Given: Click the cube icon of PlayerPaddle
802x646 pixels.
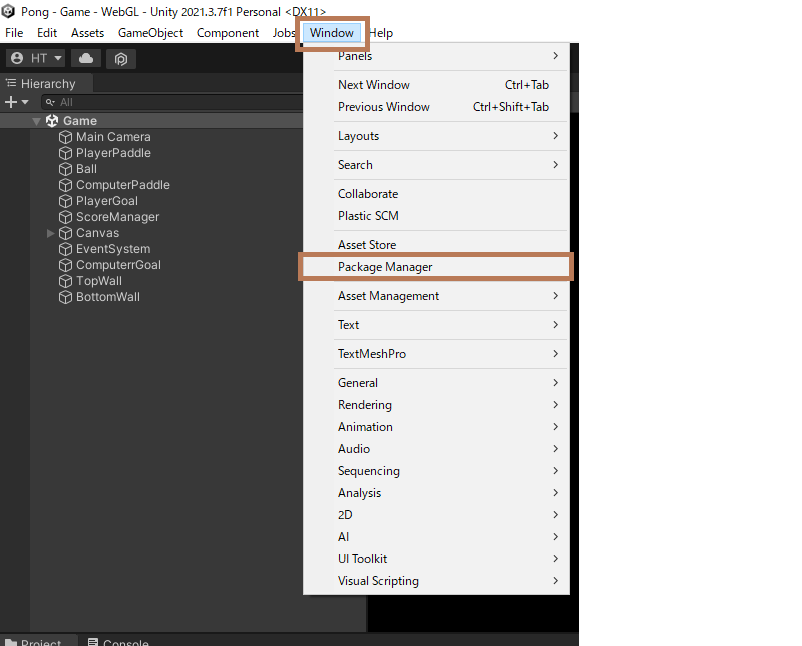Looking at the screenshot, I should (65, 153).
